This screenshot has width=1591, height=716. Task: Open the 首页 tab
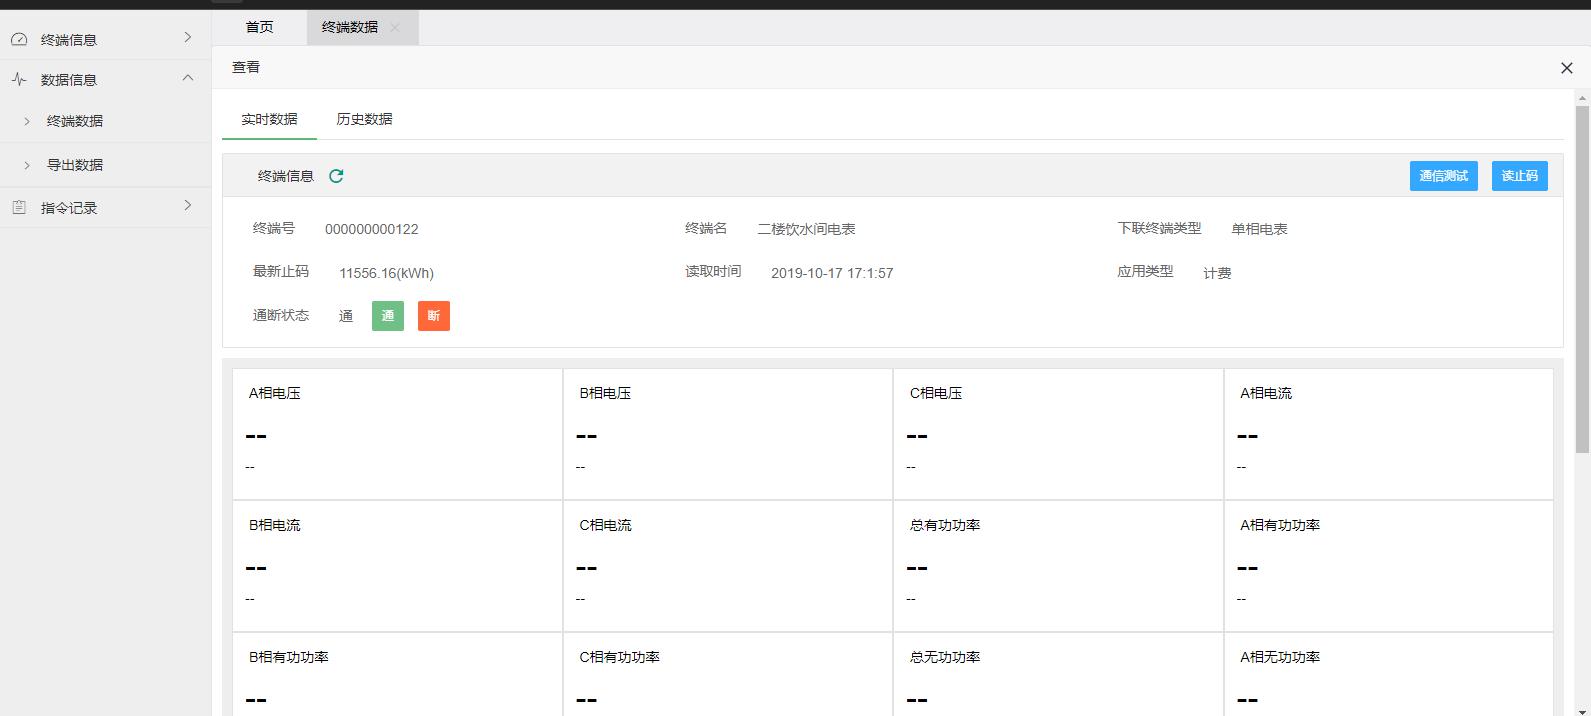pyautogui.click(x=259, y=27)
